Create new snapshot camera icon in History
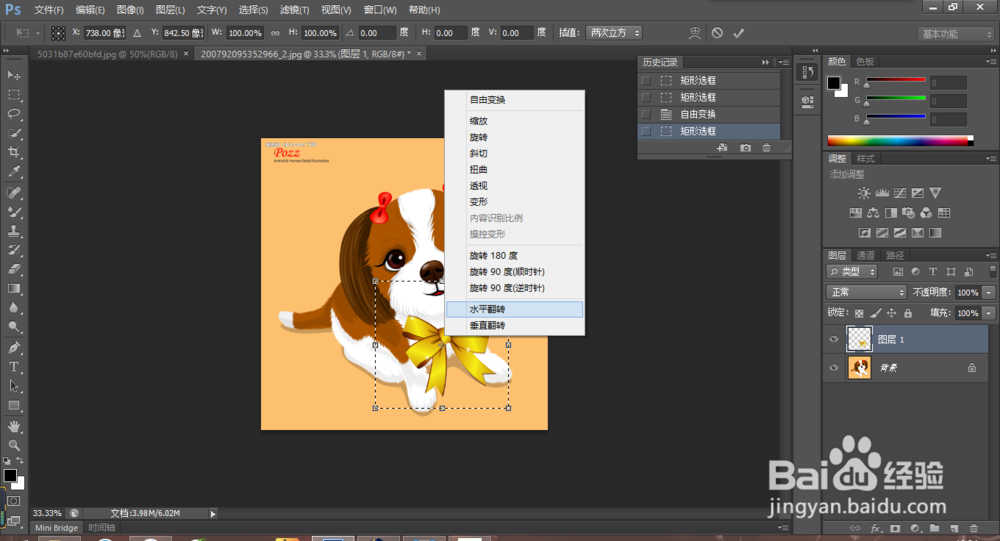 (x=745, y=148)
